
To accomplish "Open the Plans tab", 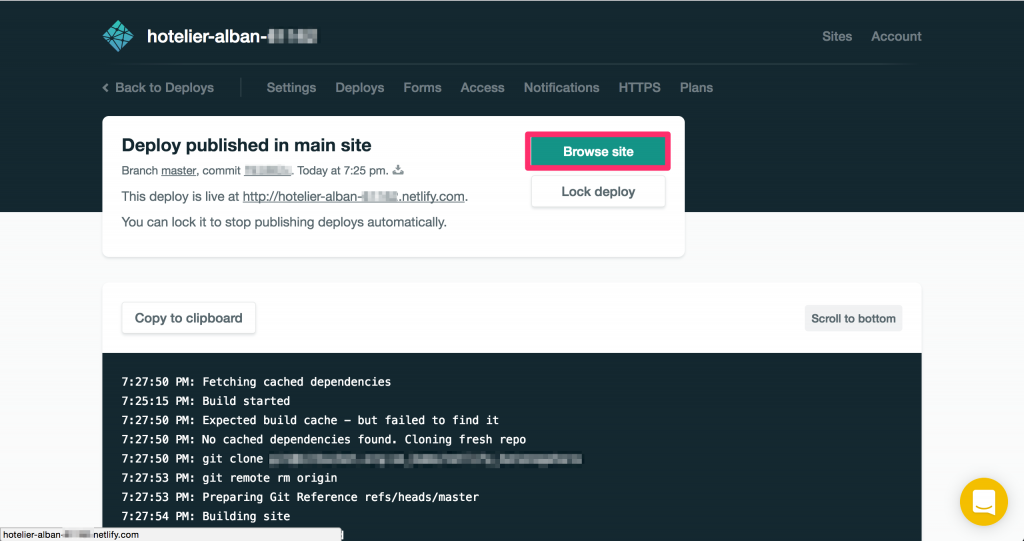I will click(696, 88).
